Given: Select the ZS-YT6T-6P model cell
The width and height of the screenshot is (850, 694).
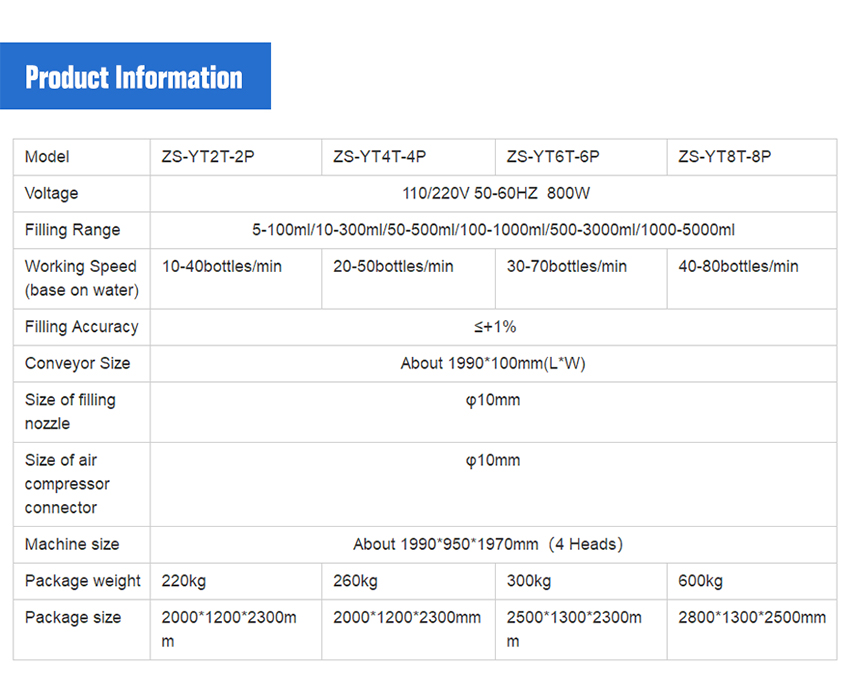Looking at the screenshot, I should pos(553,157).
